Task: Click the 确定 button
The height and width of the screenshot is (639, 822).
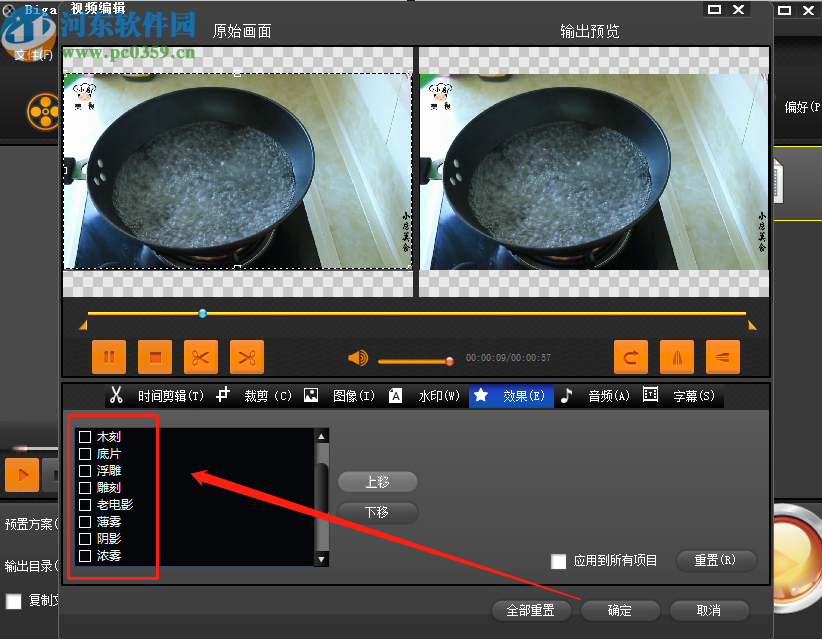Action: pyautogui.click(x=620, y=611)
